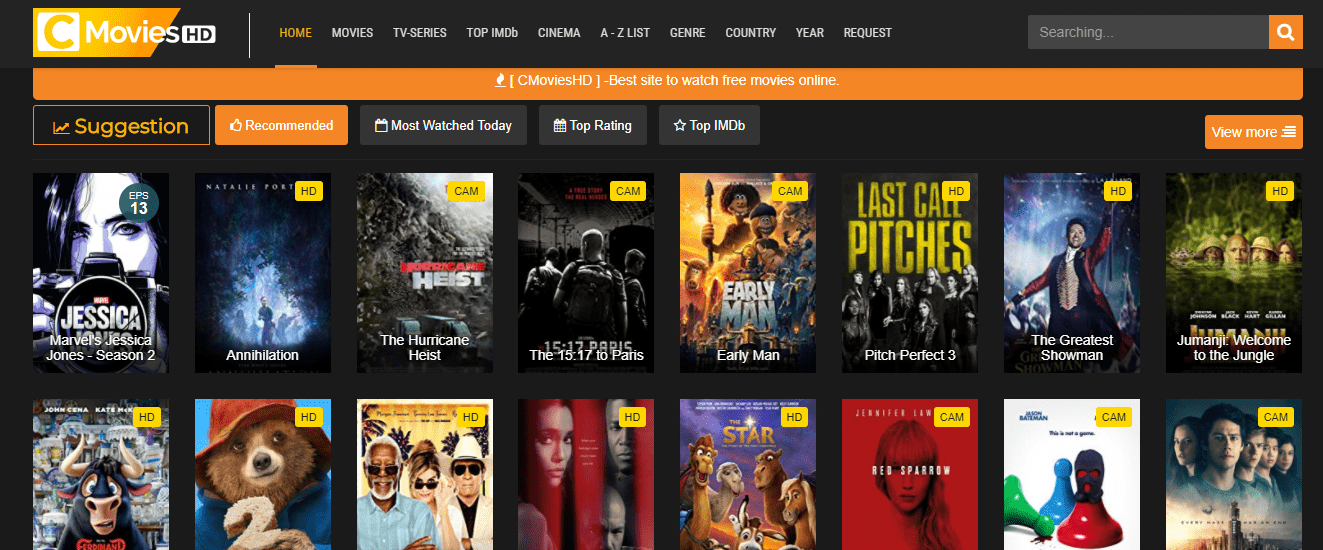Open the Ferdinand bull movie poster
The width and height of the screenshot is (1323, 550).
tap(101, 475)
